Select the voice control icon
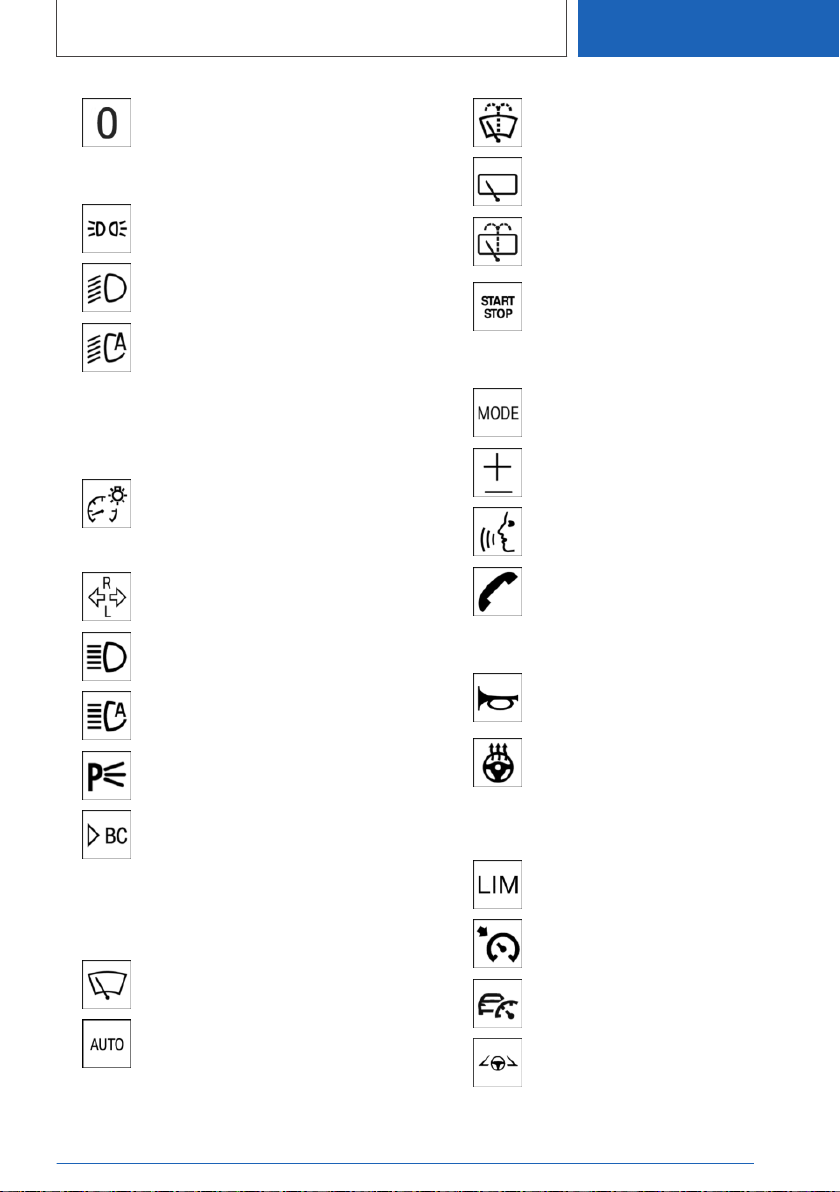The image size is (840, 1192). pyautogui.click(x=497, y=532)
